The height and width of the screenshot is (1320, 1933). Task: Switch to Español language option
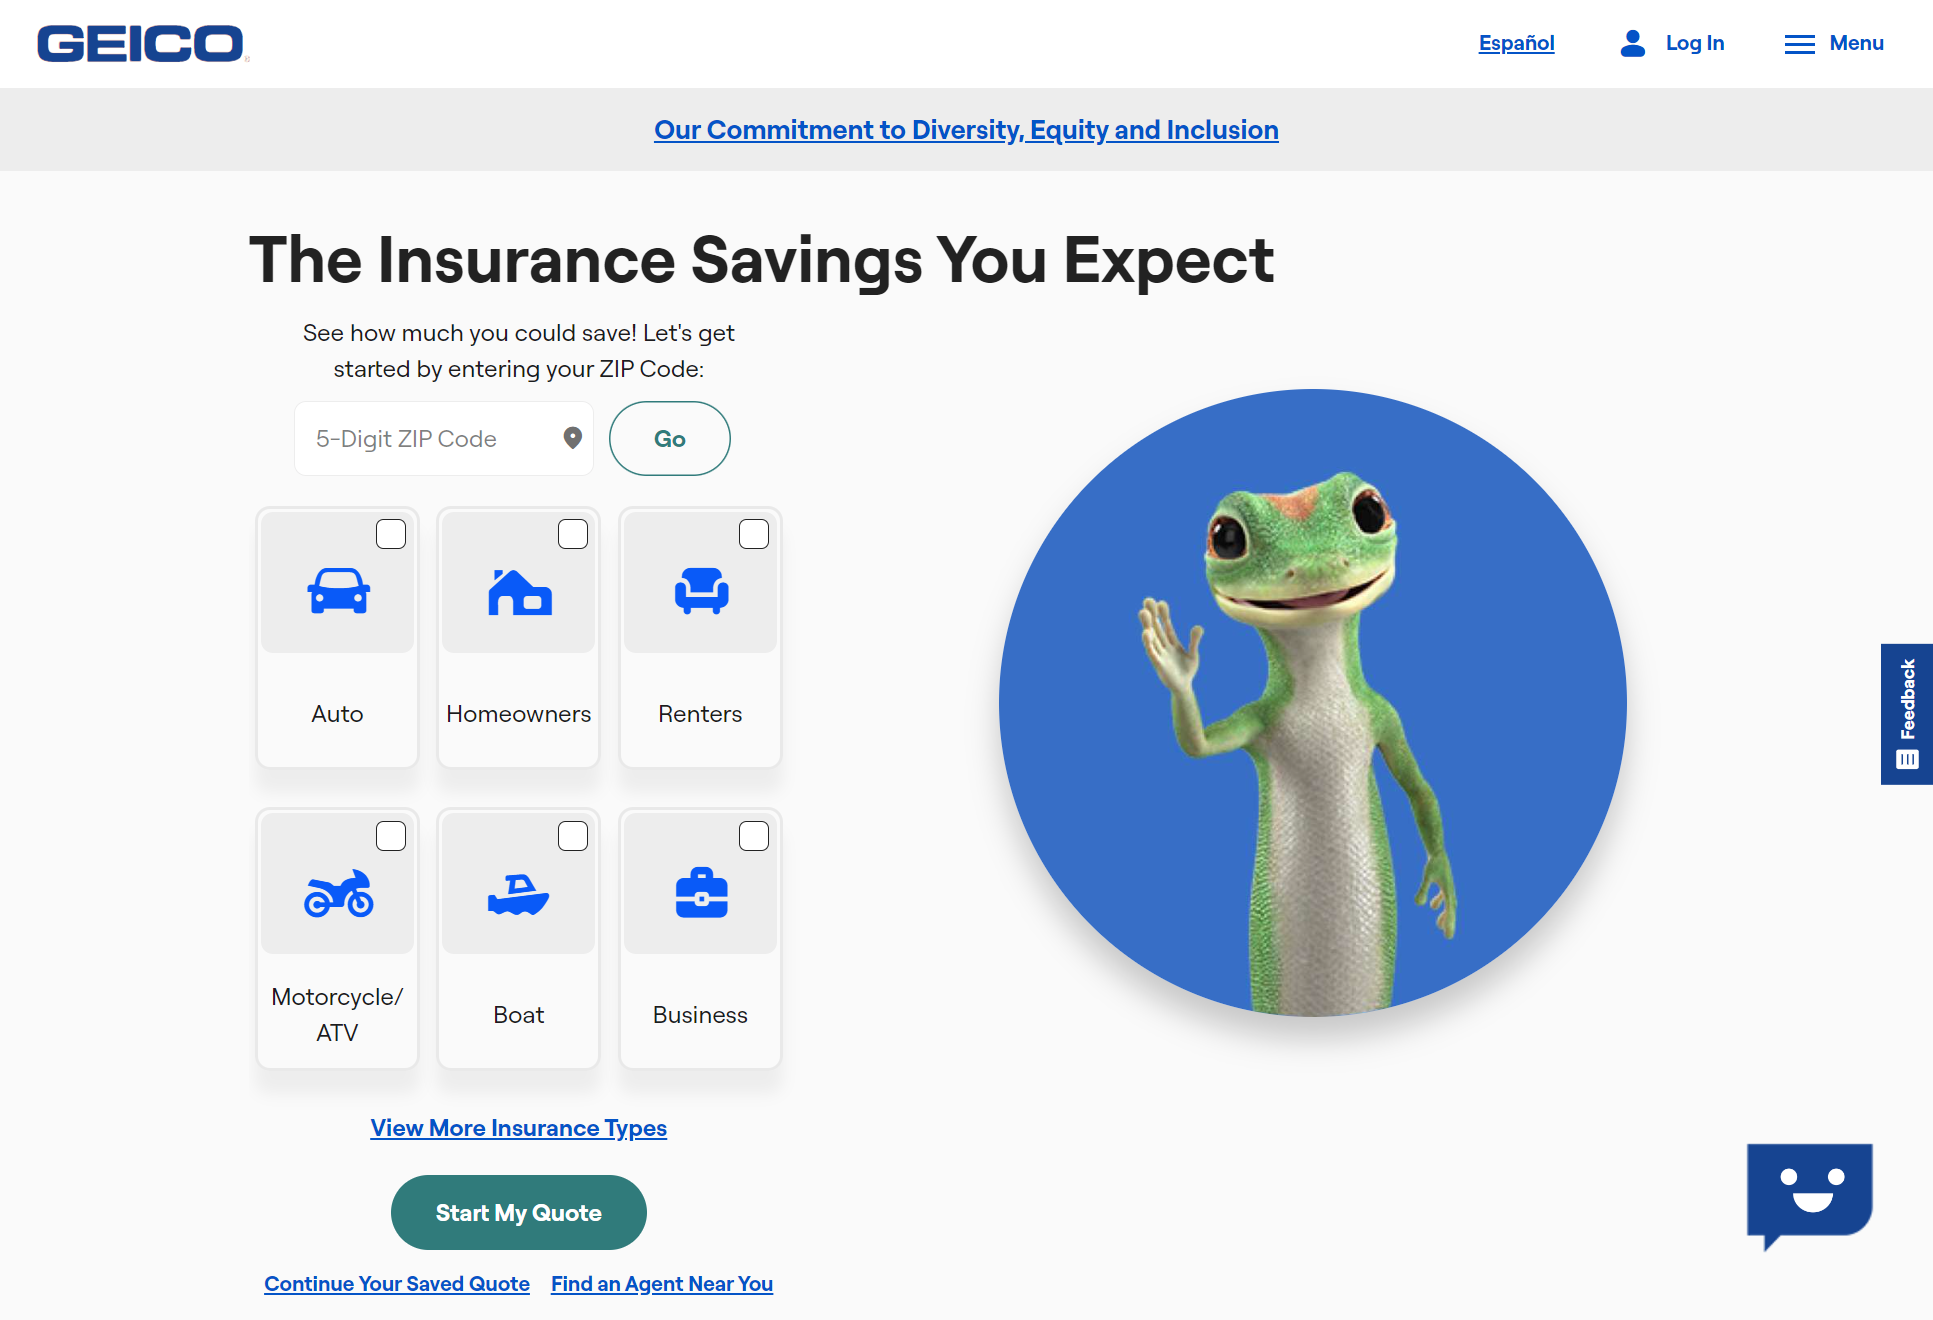click(x=1517, y=43)
